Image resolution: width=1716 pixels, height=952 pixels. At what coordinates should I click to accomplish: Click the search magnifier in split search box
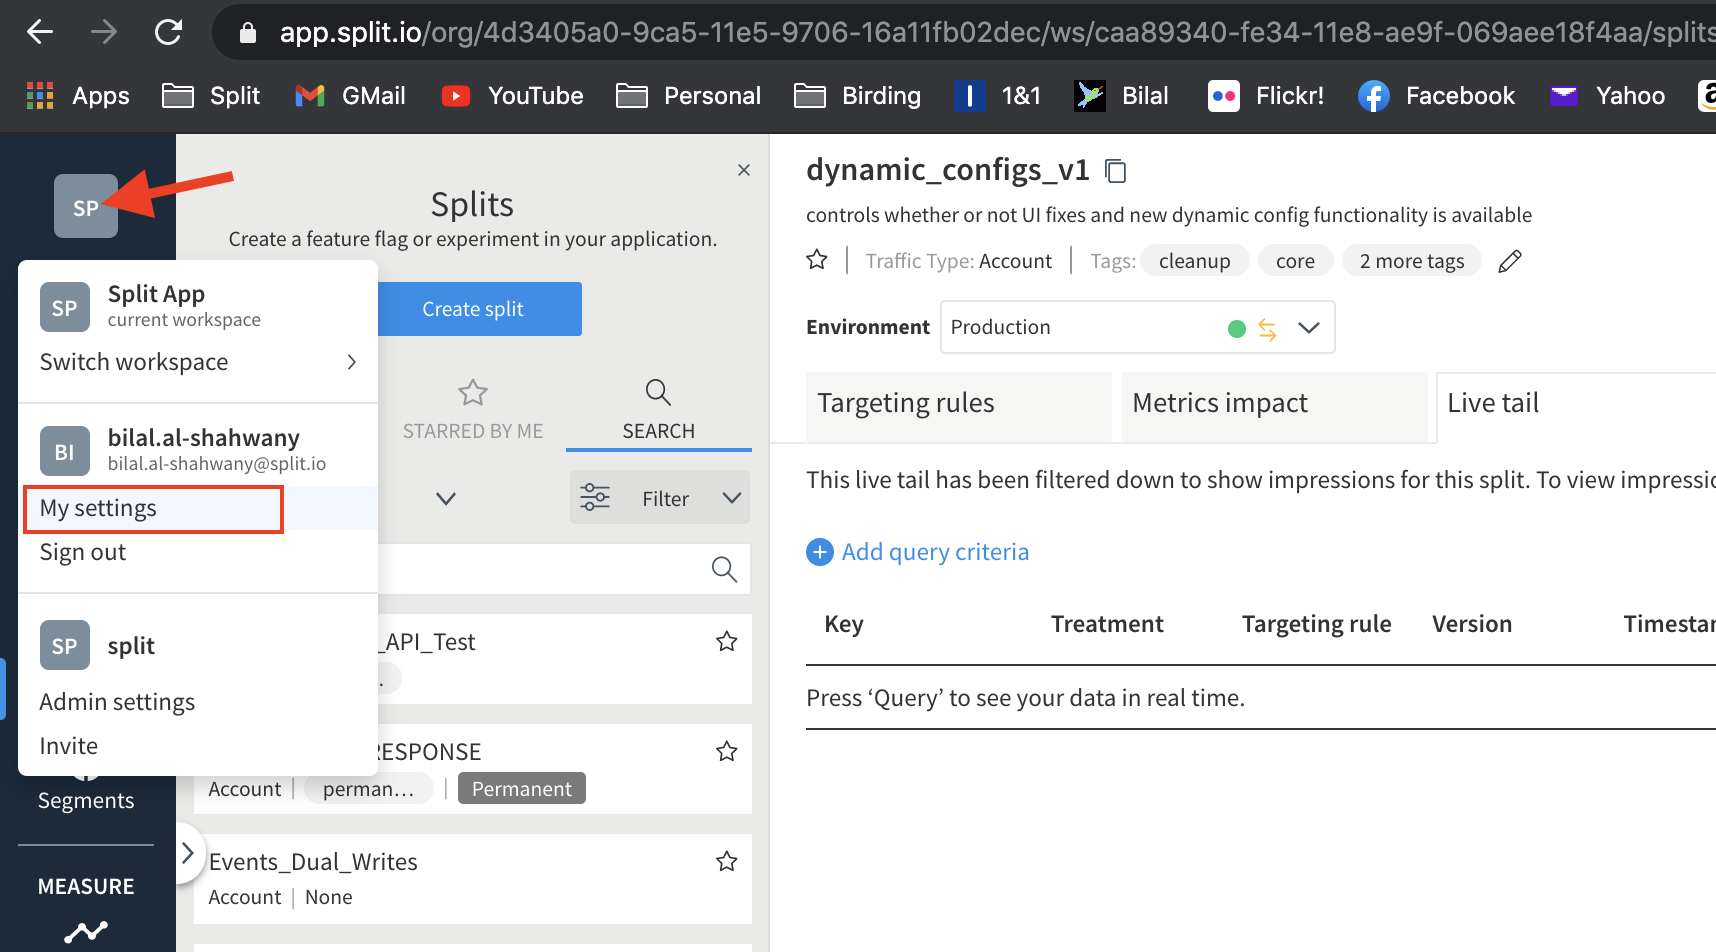724,569
